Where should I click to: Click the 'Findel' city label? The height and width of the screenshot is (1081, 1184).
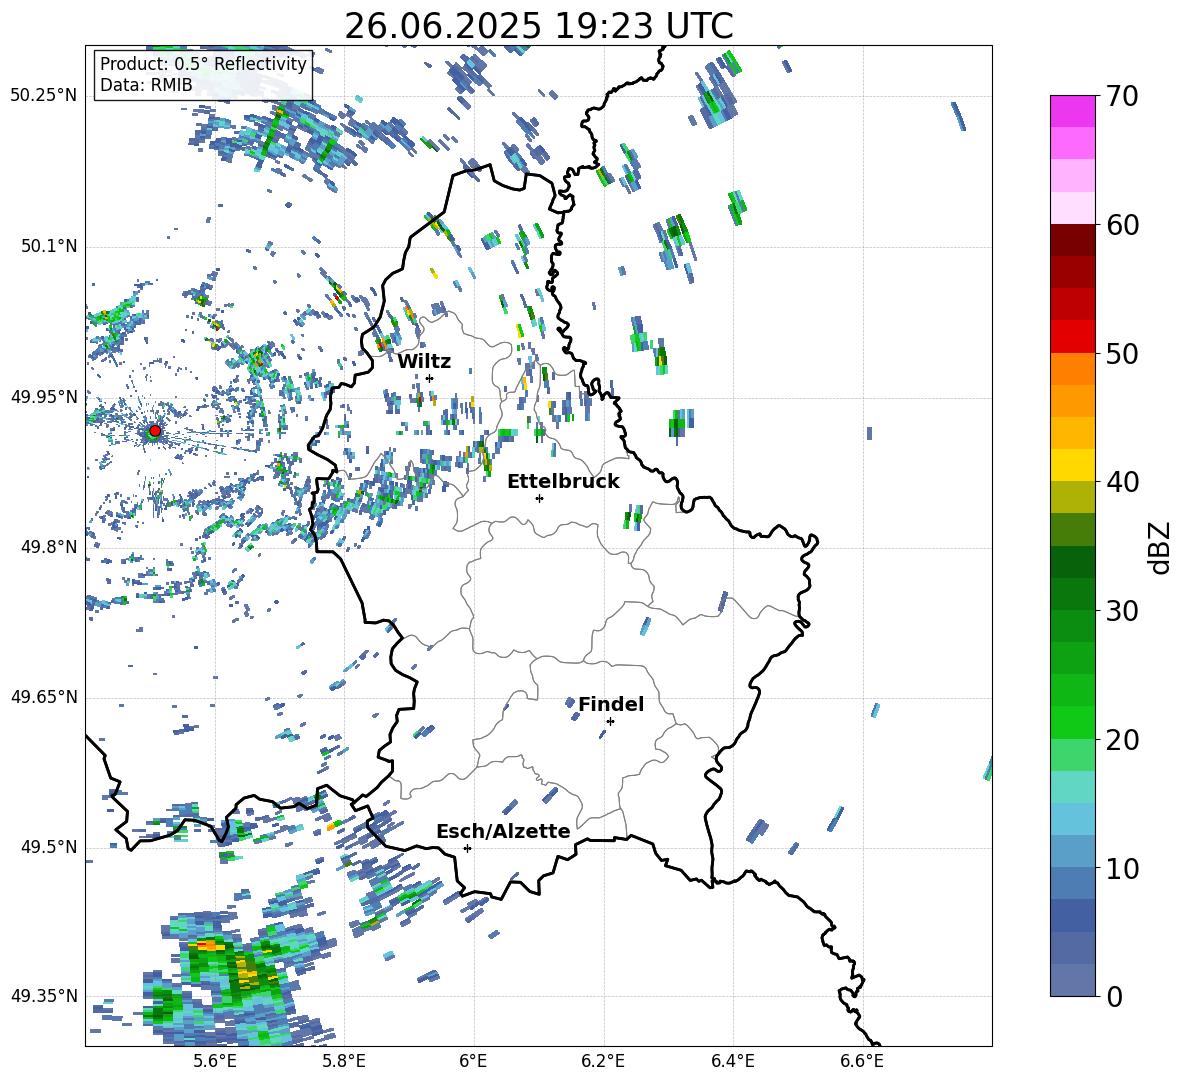click(x=611, y=704)
